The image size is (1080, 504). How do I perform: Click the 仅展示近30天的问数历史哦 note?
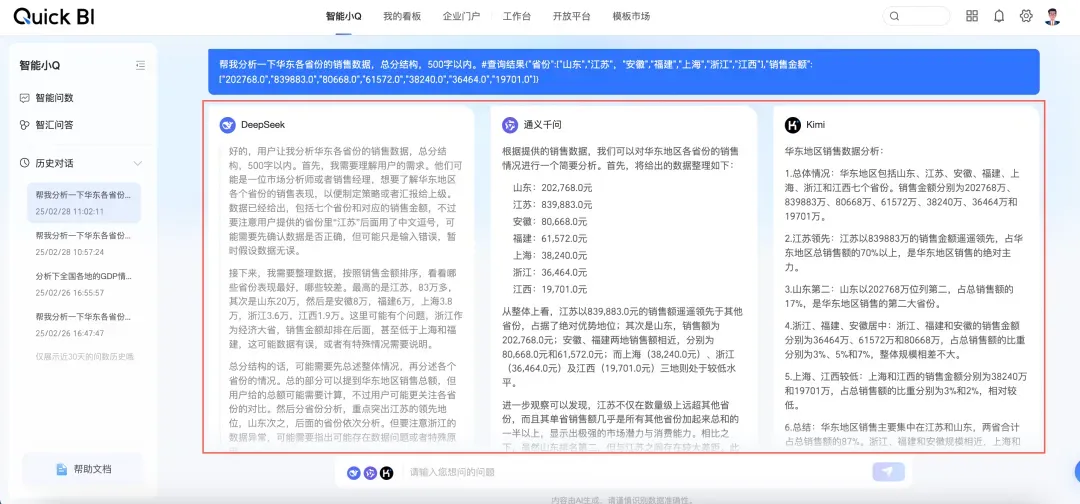85,357
